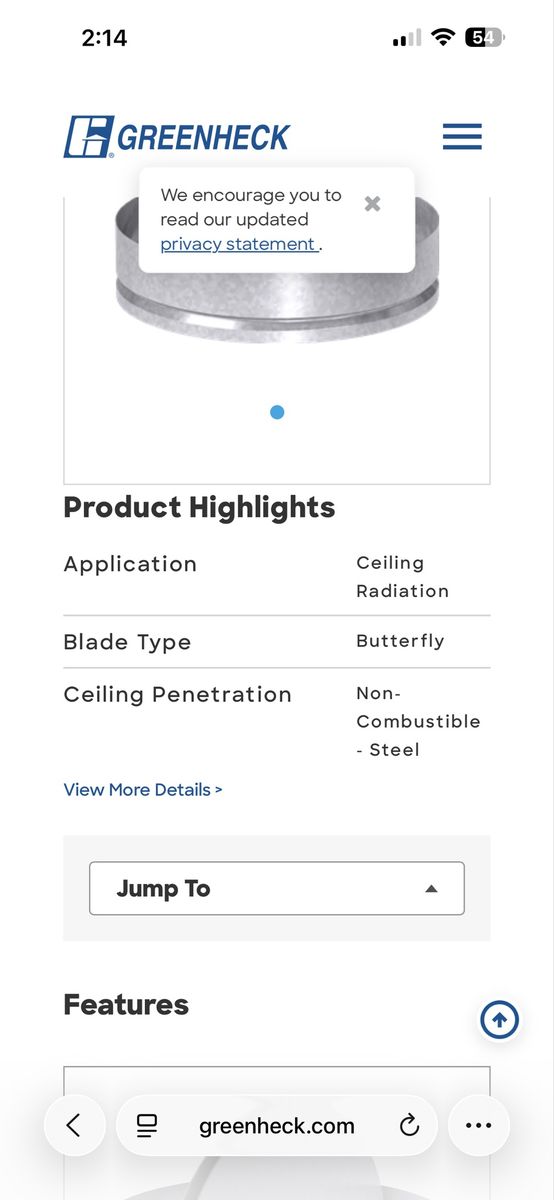Open the privacy statement link
The width and height of the screenshot is (554, 1200).
pyautogui.click(x=238, y=244)
